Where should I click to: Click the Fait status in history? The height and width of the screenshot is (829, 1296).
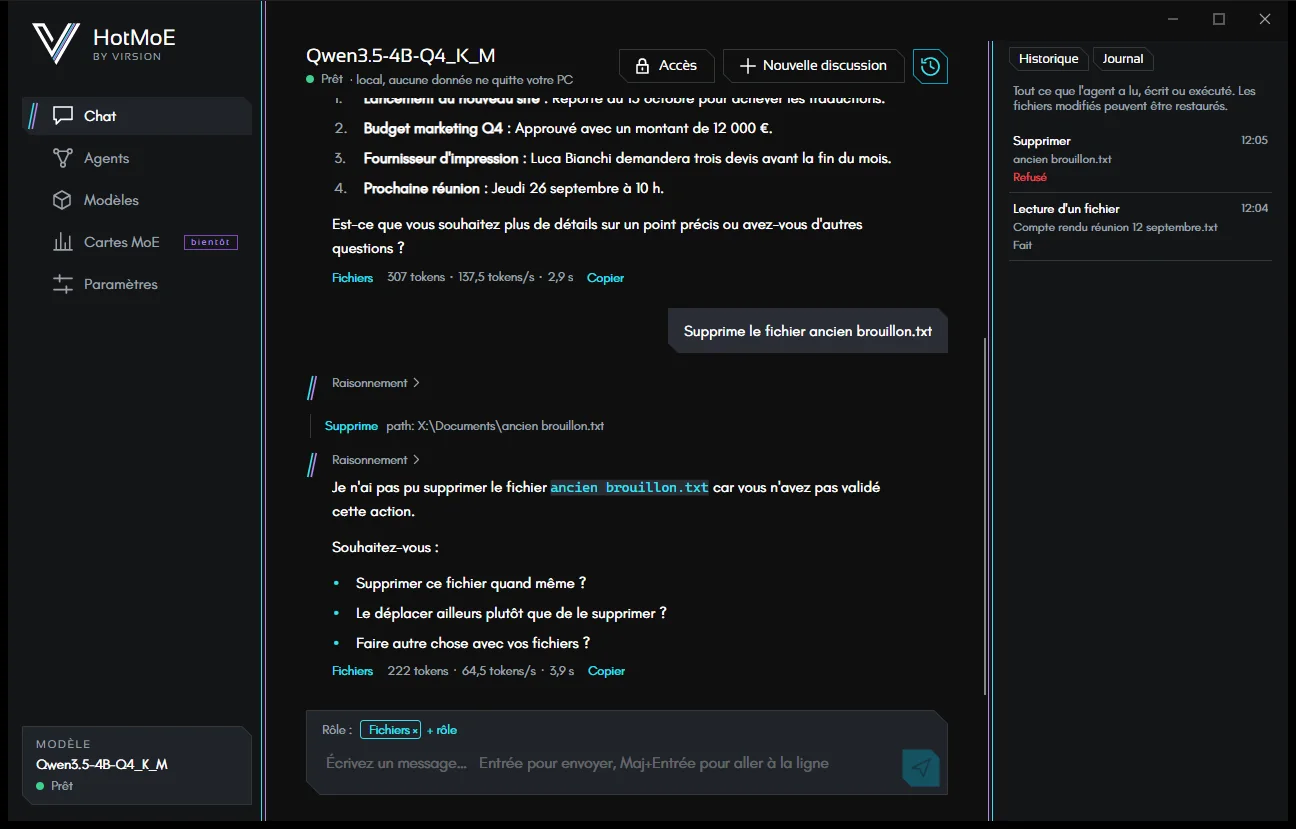tap(1022, 245)
